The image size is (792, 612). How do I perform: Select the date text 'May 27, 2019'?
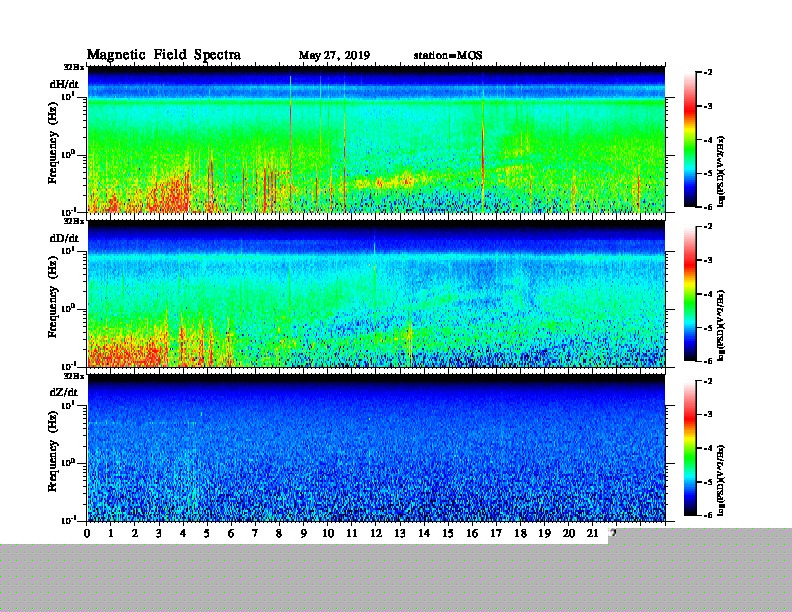pyautogui.click(x=334, y=56)
